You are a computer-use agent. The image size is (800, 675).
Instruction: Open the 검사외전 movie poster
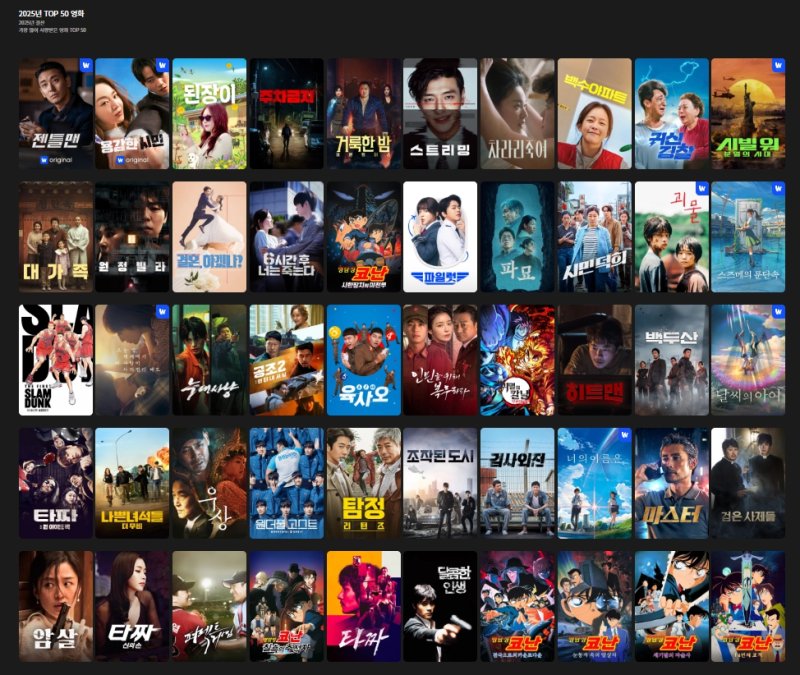pyautogui.click(x=517, y=483)
